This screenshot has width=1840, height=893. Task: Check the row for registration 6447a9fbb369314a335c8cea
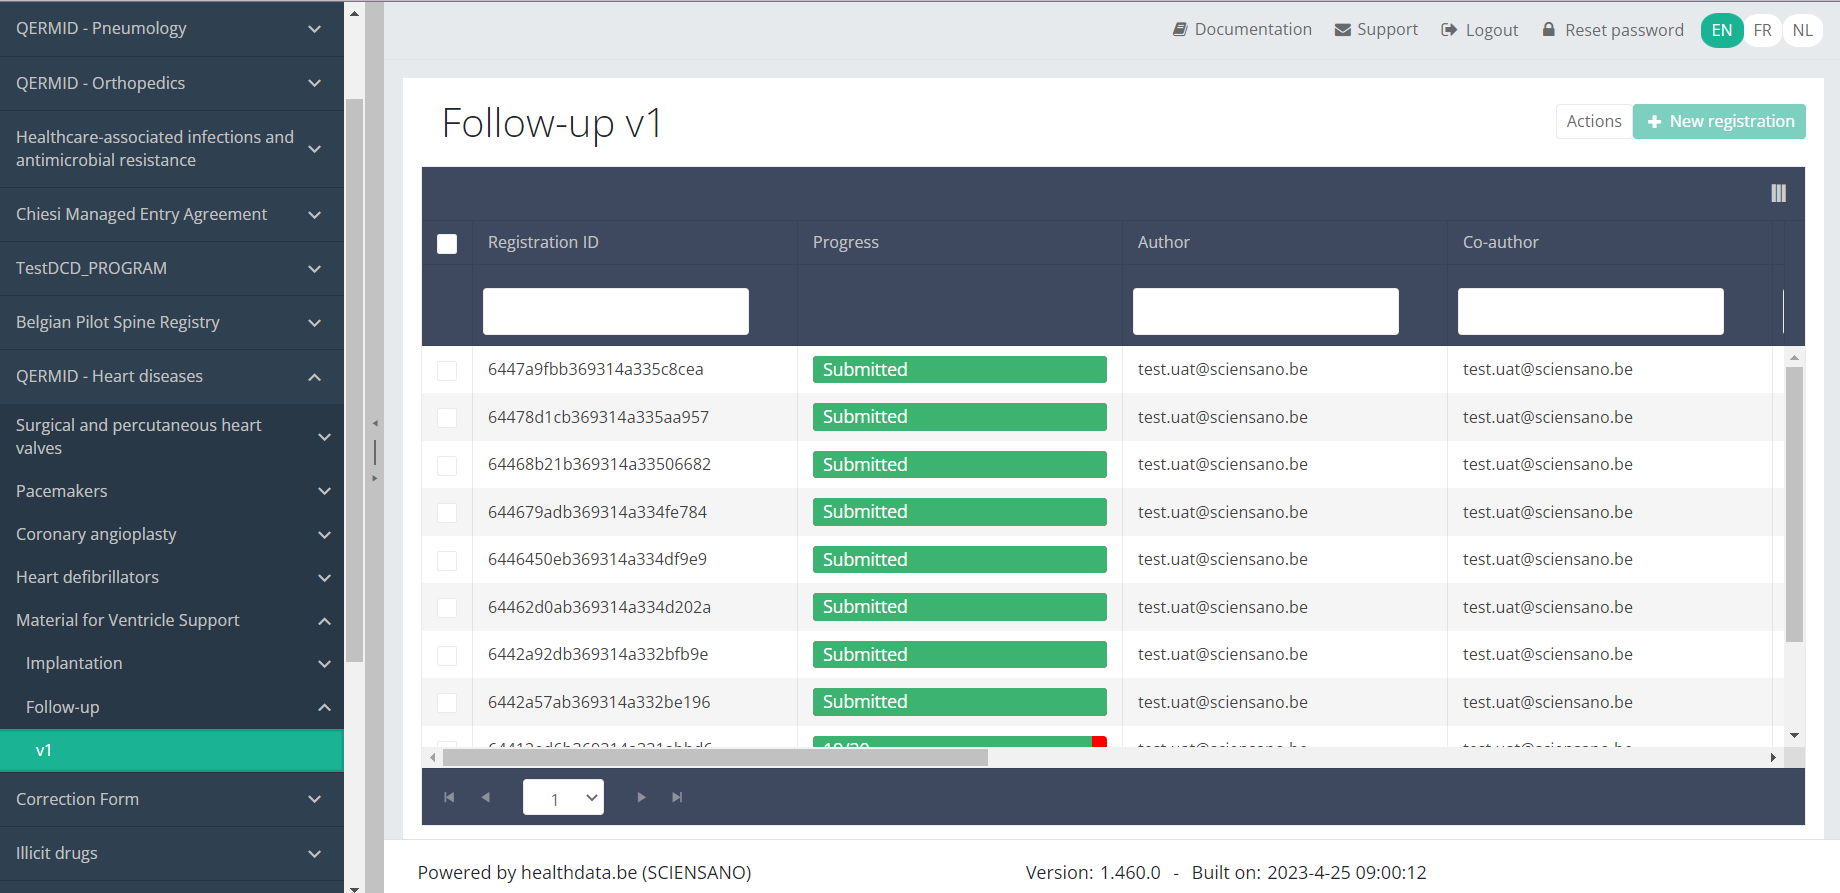pyautogui.click(x=447, y=371)
